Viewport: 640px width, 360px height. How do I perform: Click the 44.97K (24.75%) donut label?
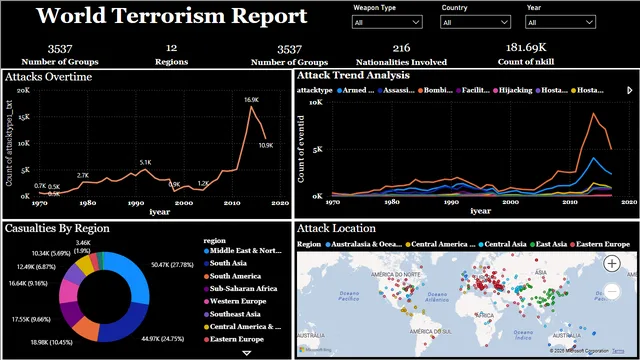163,339
